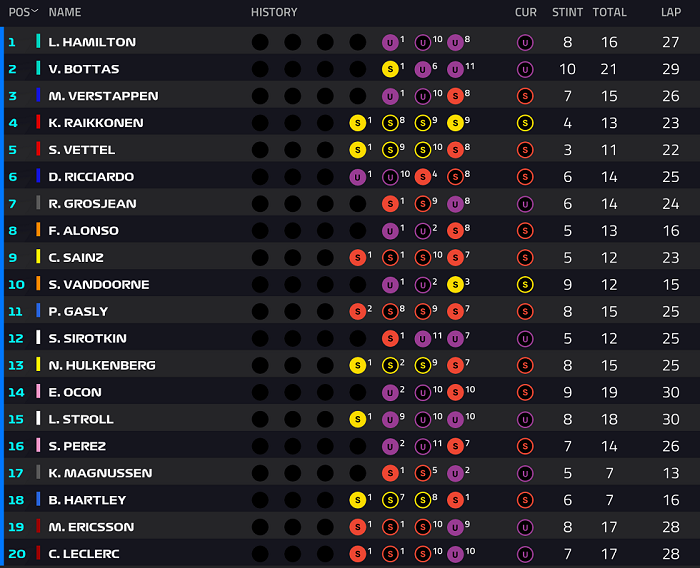Viewport: 700px width, 568px height.
Task: Click Verstappen's current red supersoft tyre icon
Action: click(x=525, y=96)
